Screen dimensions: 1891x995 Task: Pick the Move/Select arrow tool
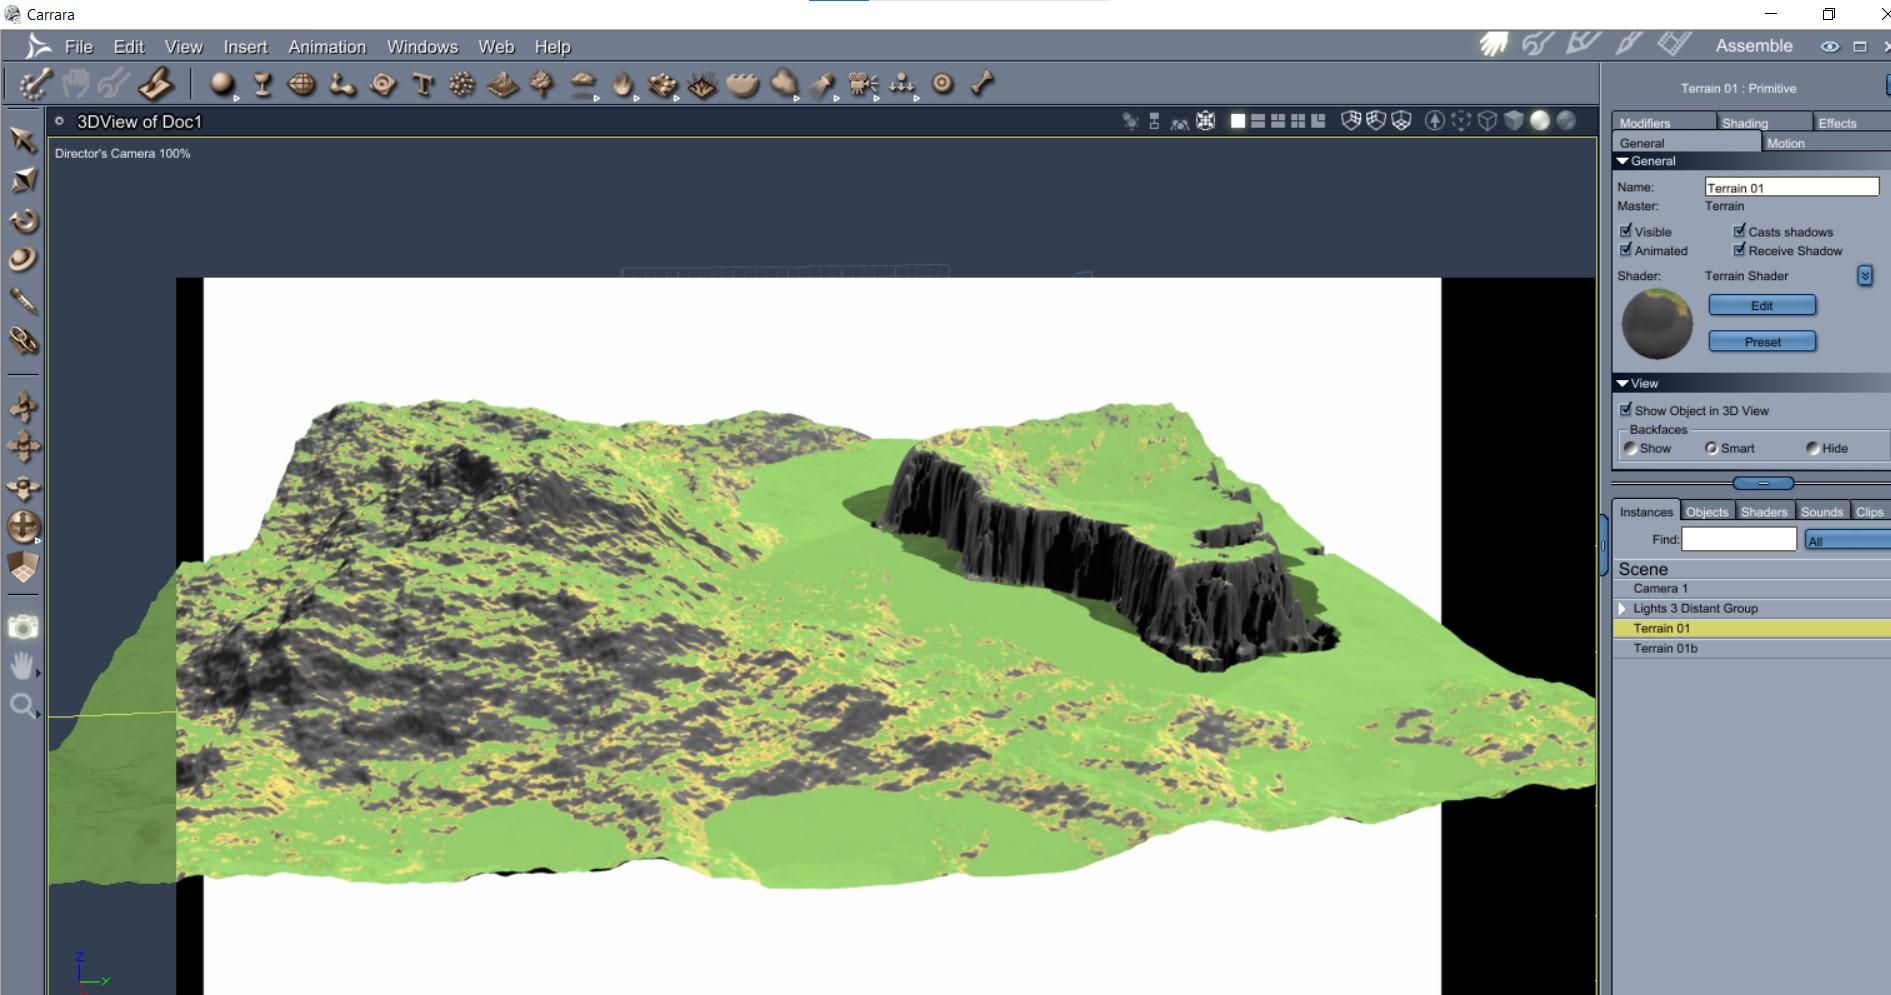23,140
